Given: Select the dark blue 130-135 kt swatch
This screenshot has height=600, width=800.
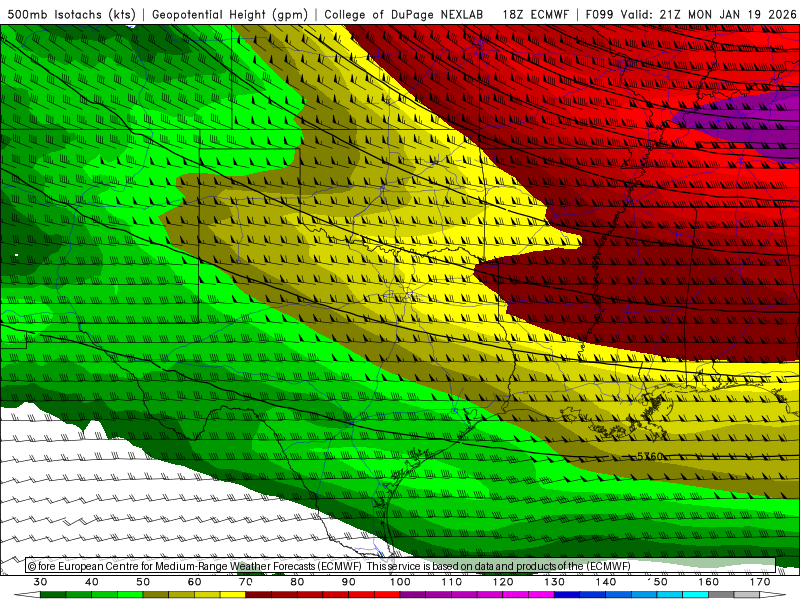Looking at the screenshot, I should tap(567, 595).
